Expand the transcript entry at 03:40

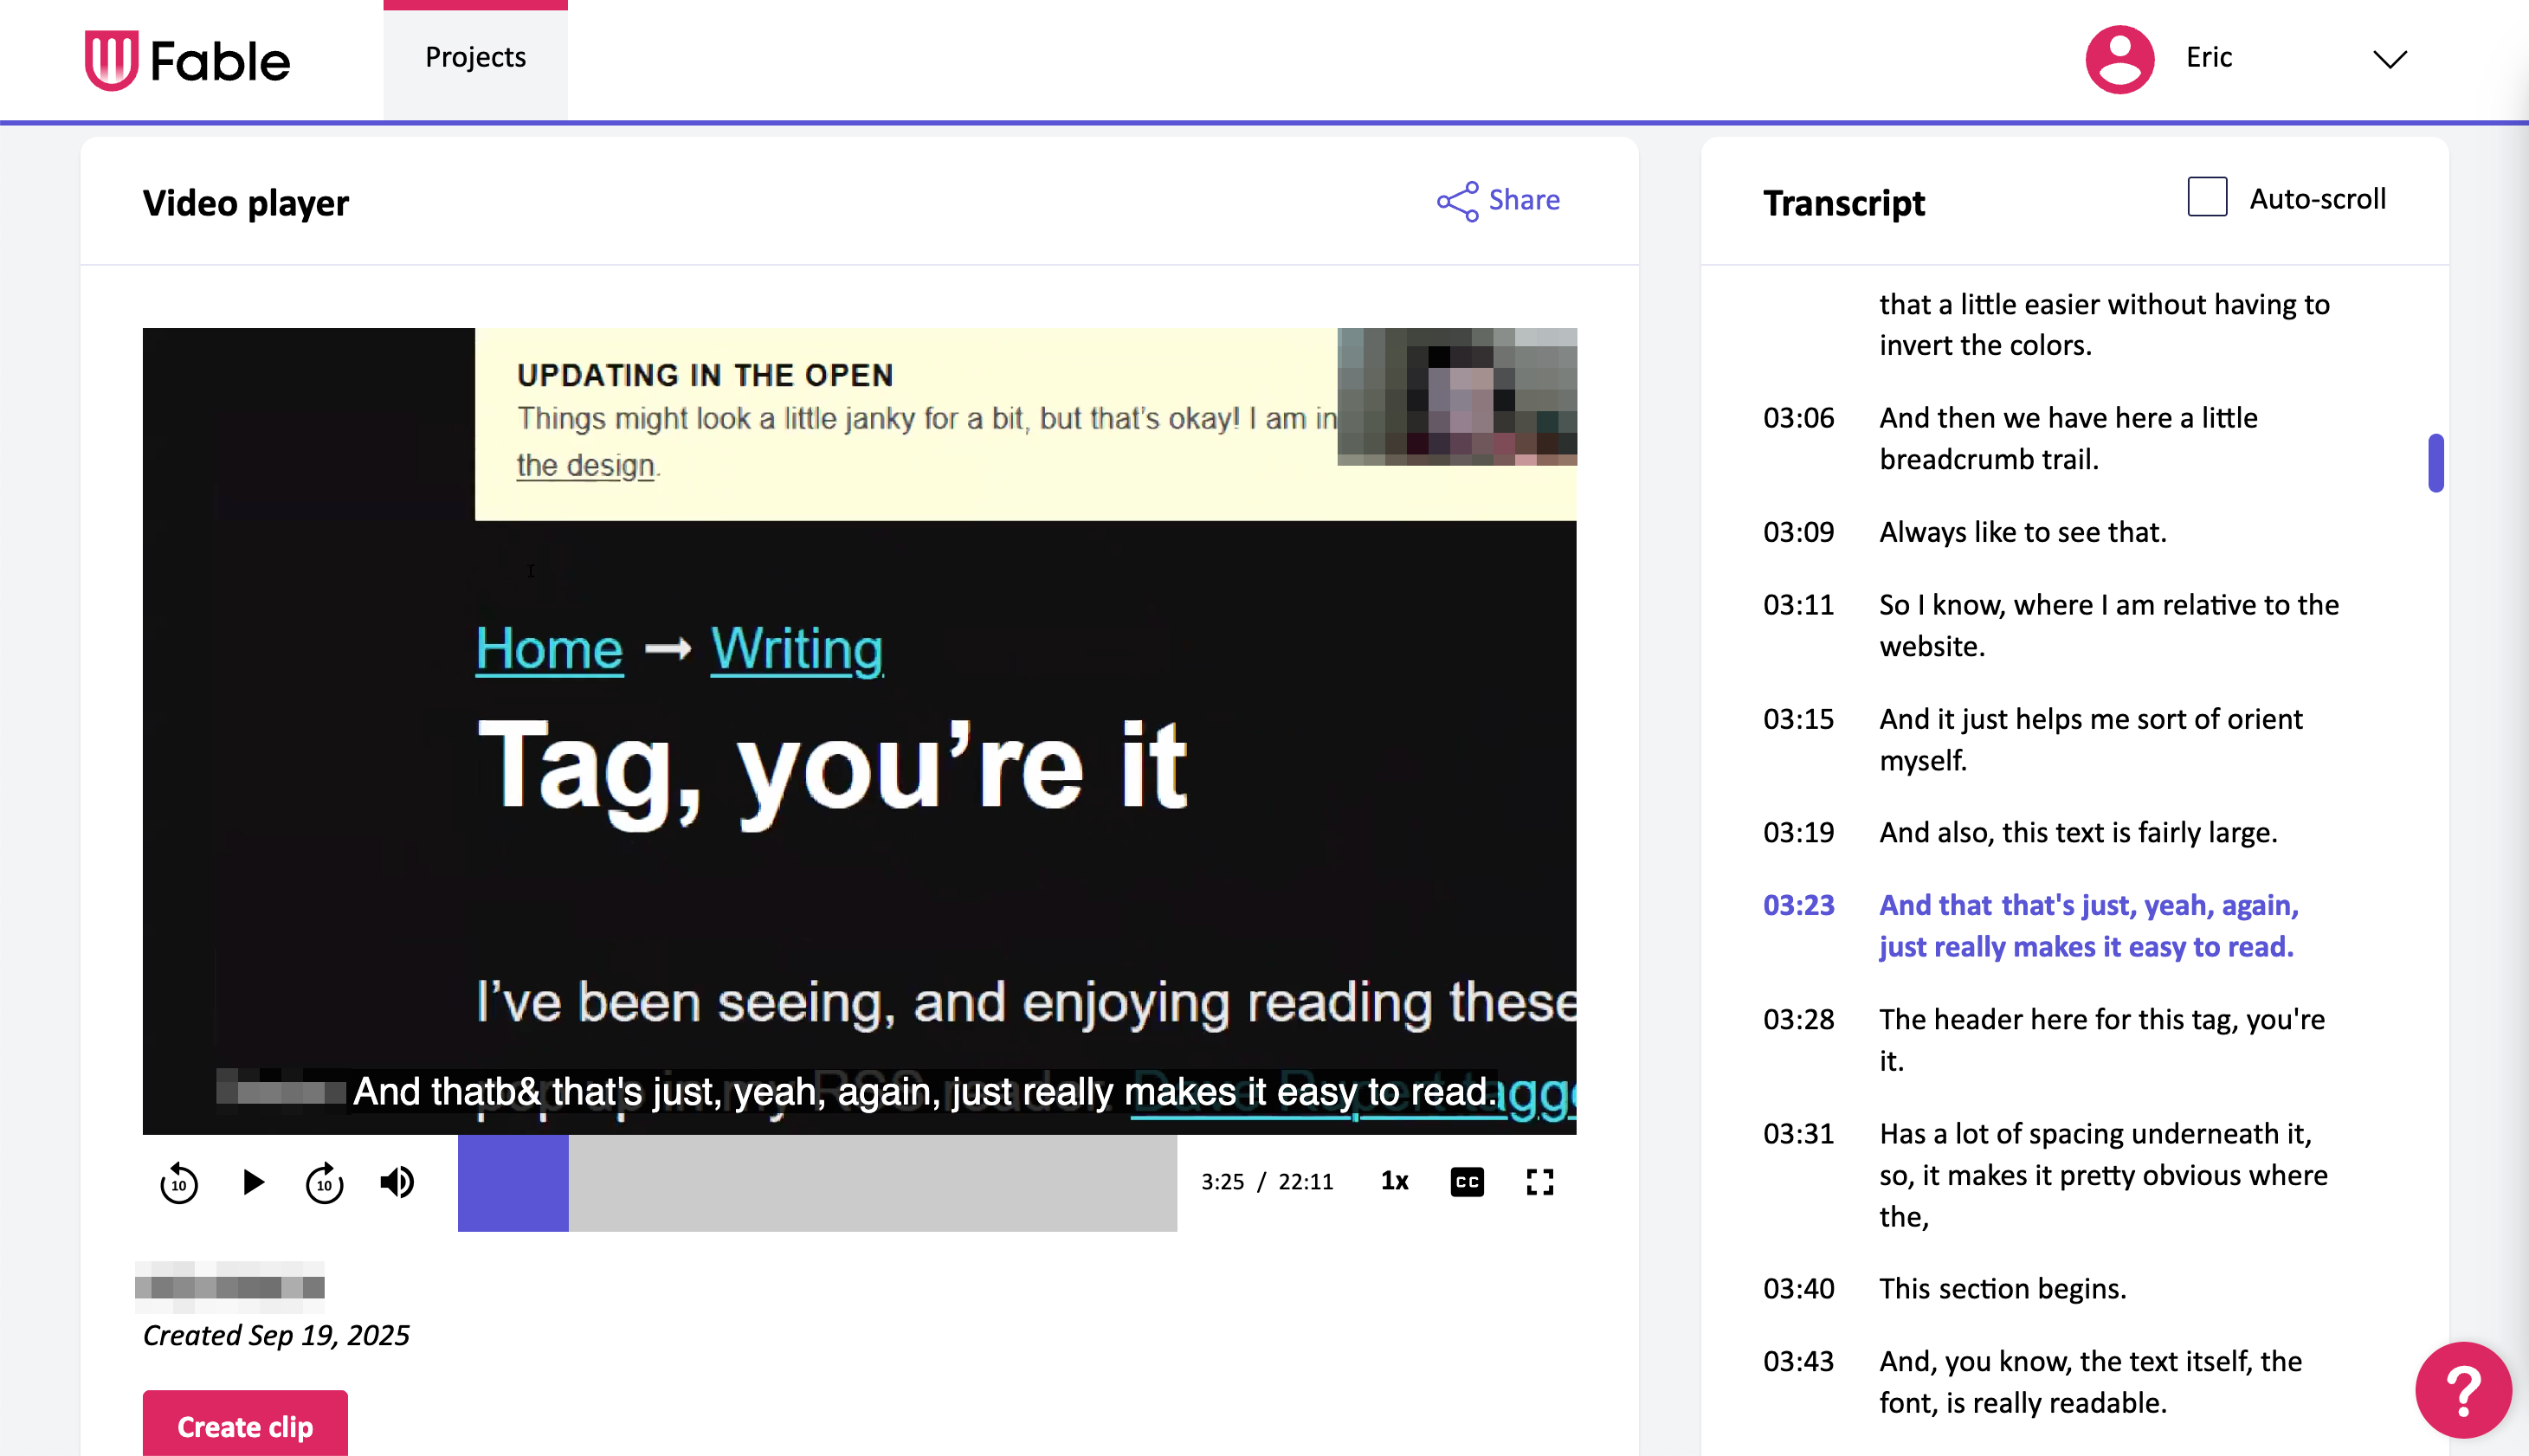pos(2003,1288)
